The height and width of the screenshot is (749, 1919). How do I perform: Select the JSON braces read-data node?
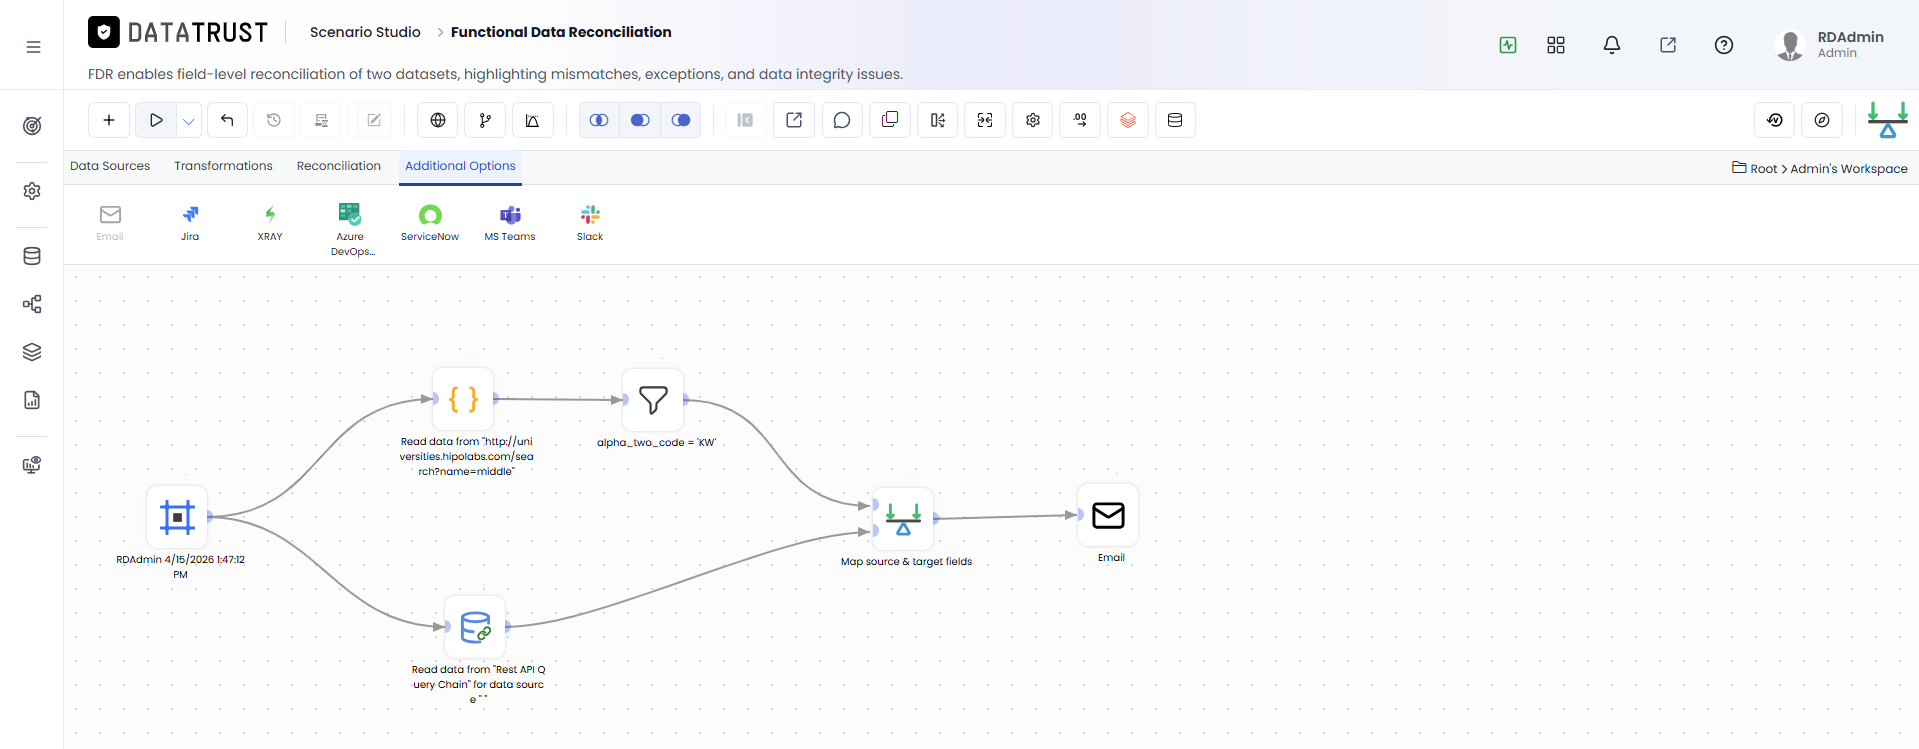click(463, 399)
